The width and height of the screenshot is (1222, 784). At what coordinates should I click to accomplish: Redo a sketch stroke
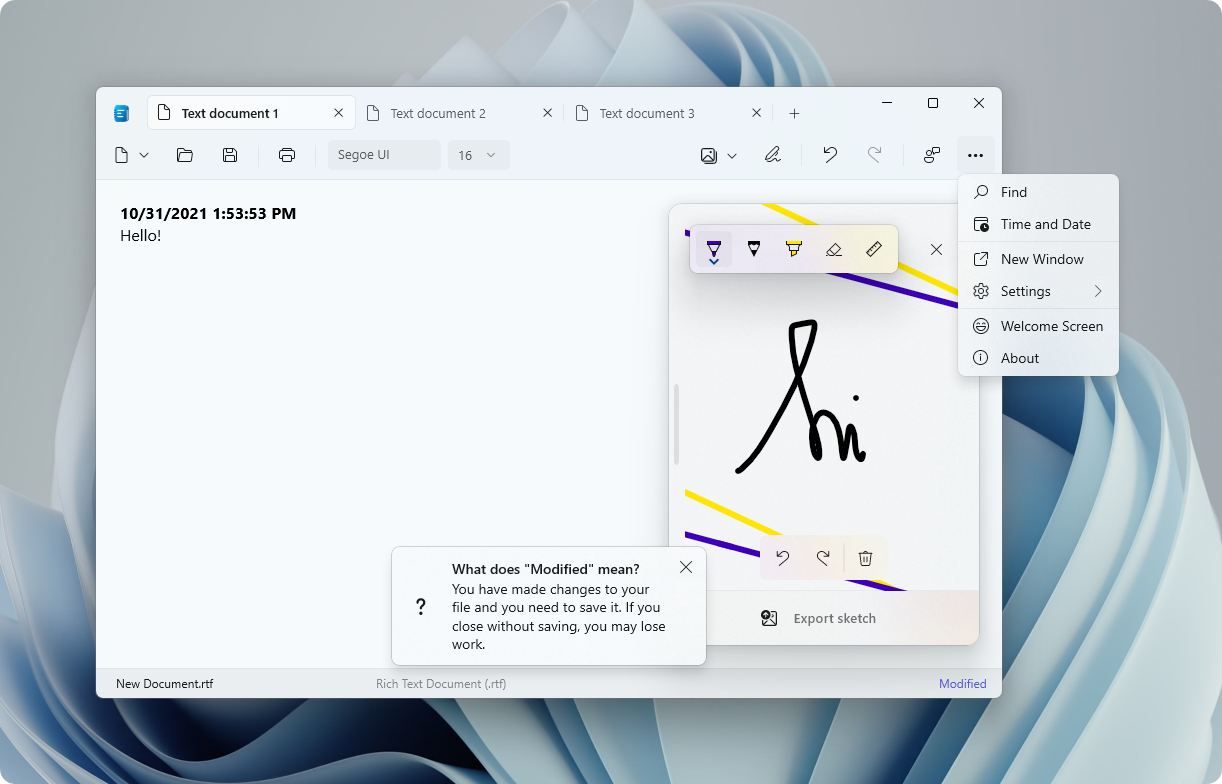pyautogui.click(x=823, y=558)
